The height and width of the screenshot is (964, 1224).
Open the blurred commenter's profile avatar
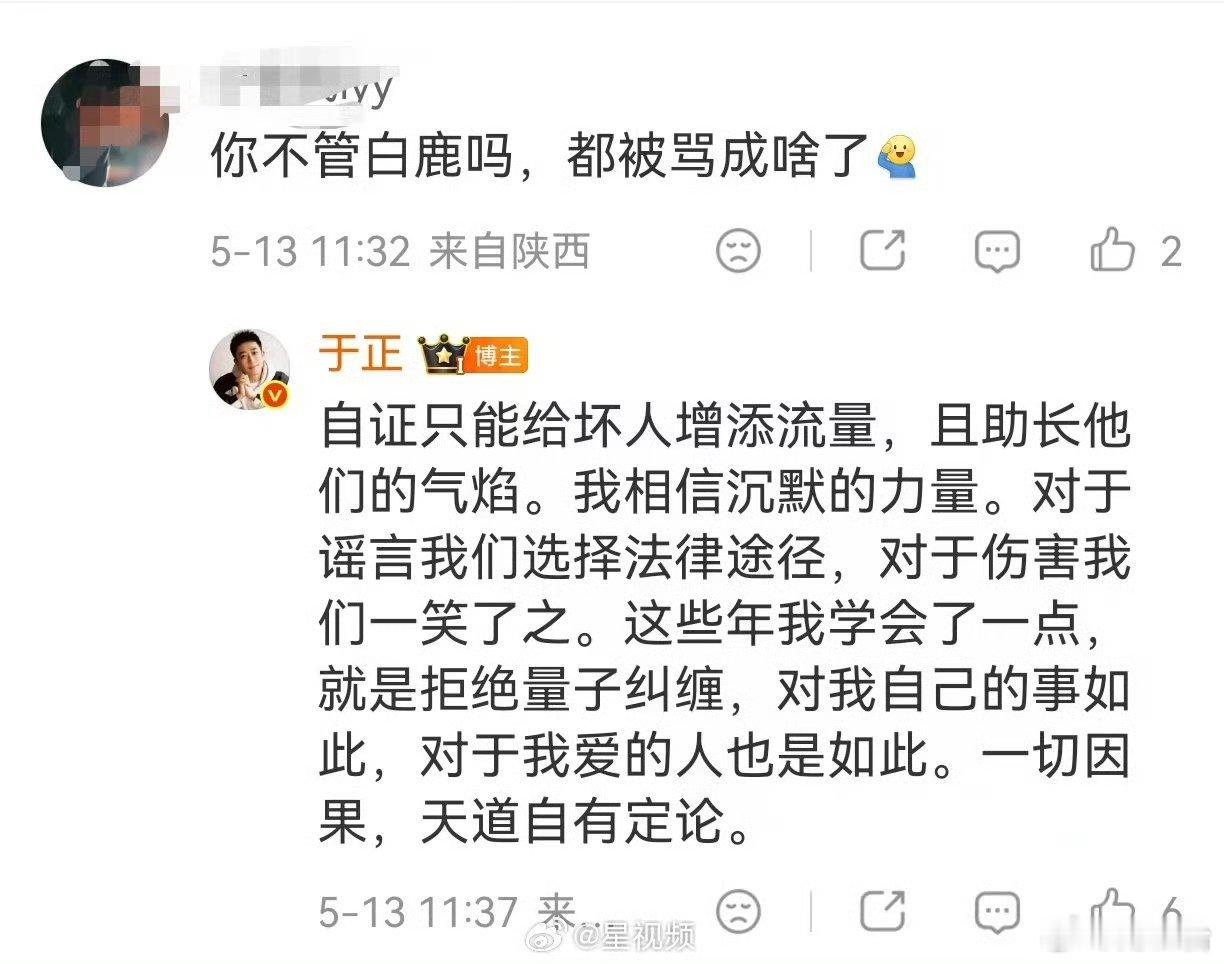[x=103, y=122]
